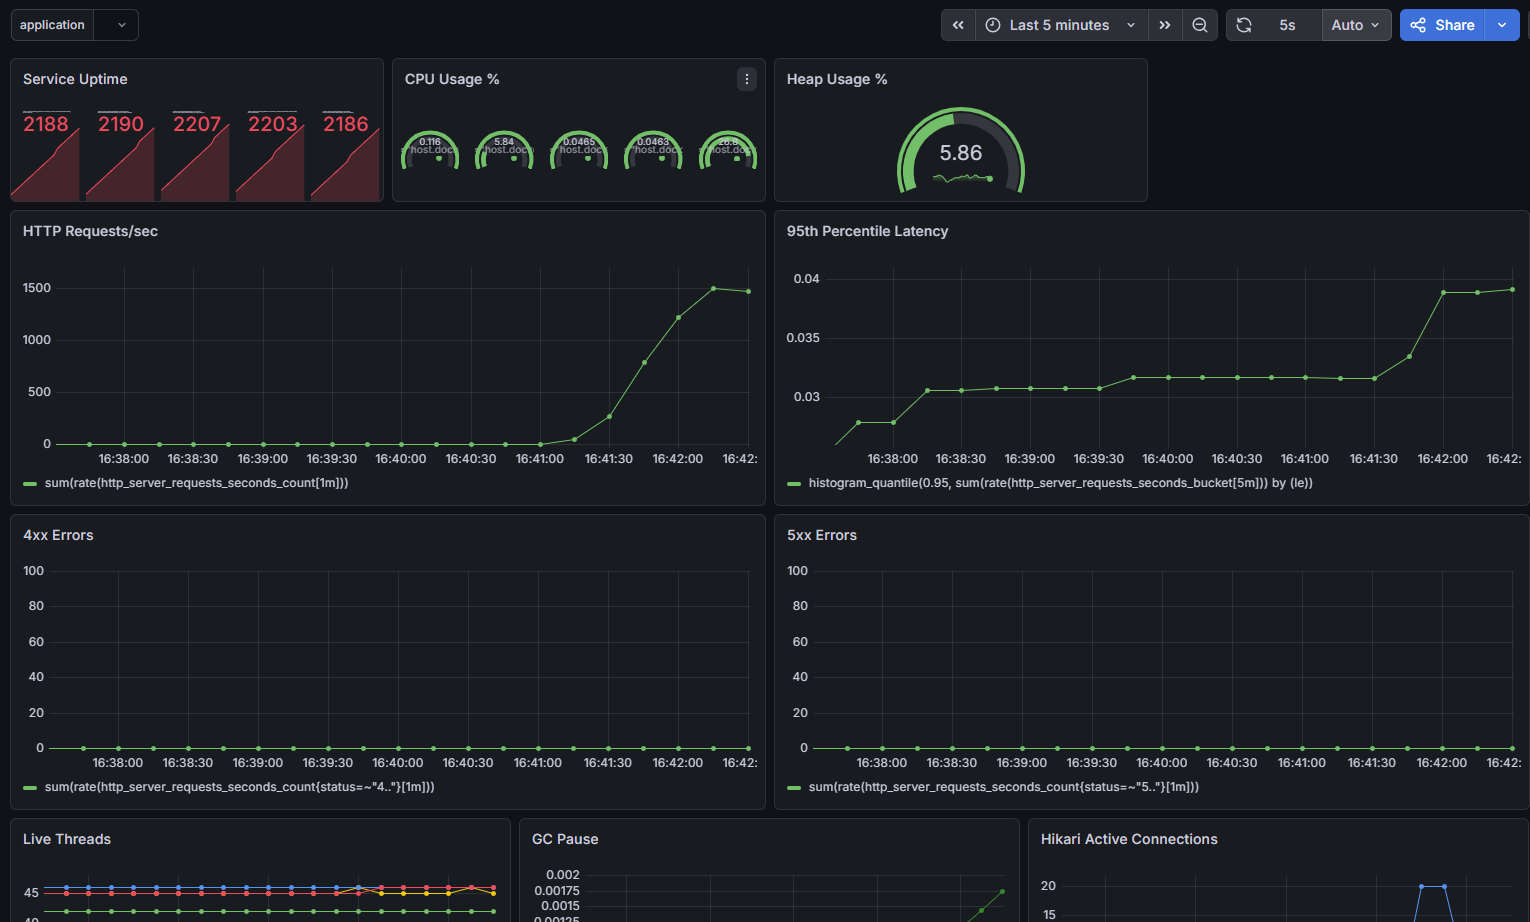Open the Auto refresh interval dropdown
The image size is (1530, 922).
tap(1356, 25)
